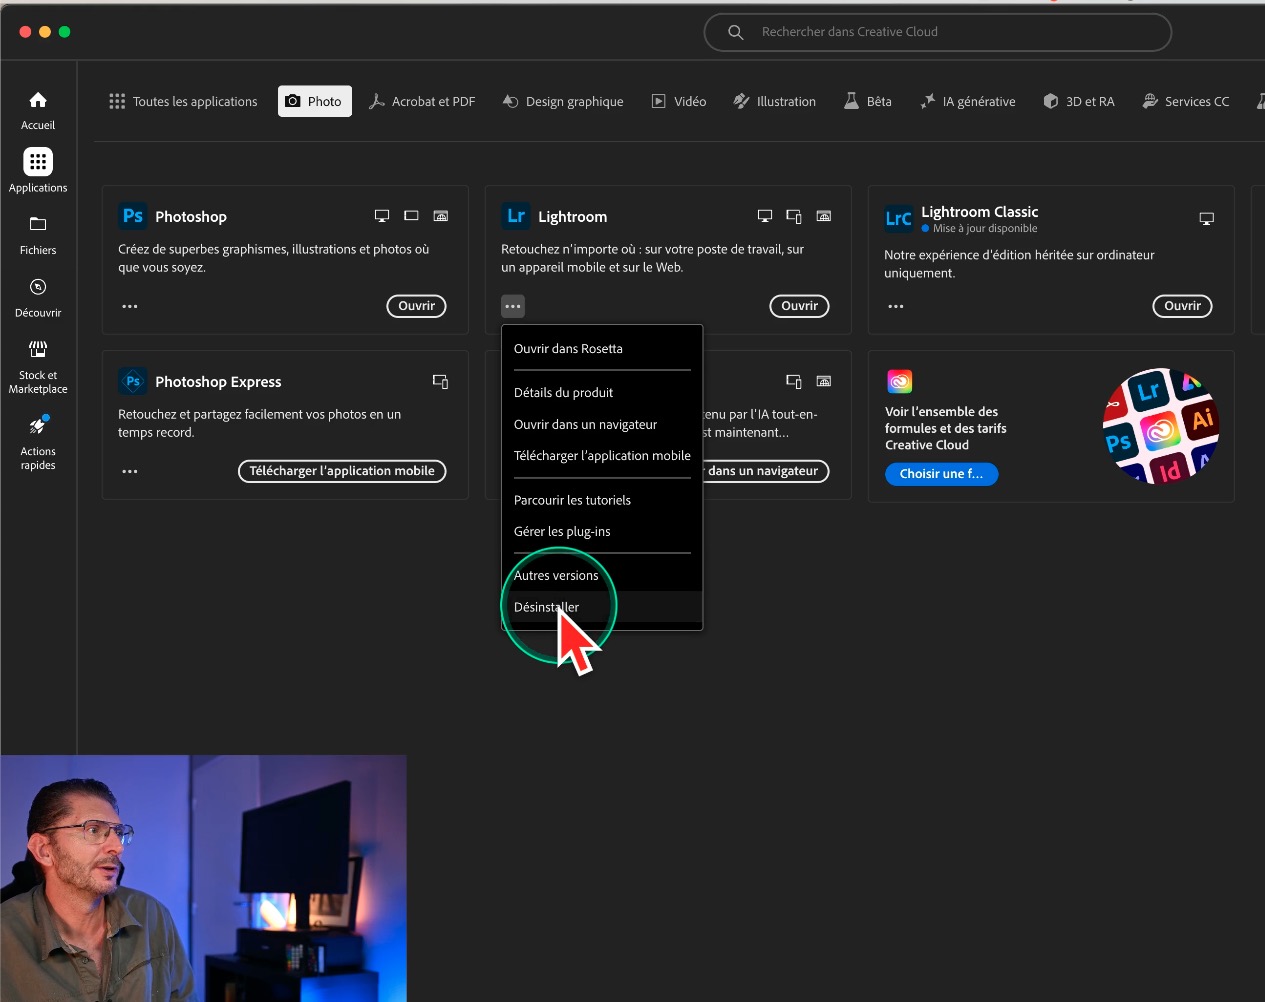Click Télécharger l'application mobile for Photoshop Express
This screenshot has height=1002, width=1265.
click(x=342, y=471)
